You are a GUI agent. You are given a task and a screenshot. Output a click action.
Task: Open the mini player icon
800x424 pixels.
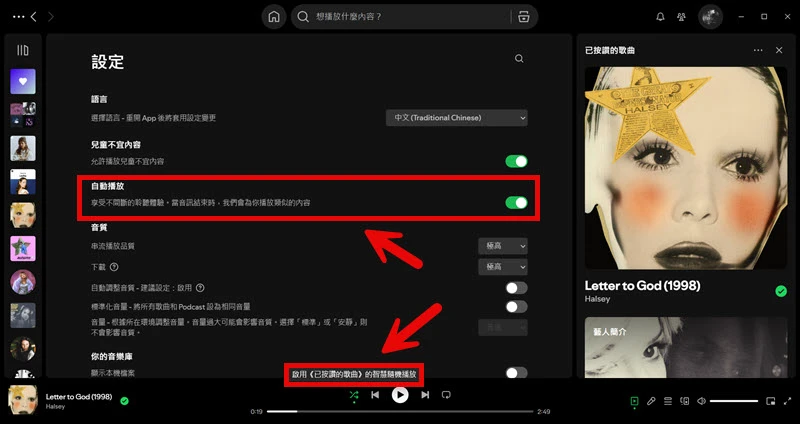(x=770, y=402)
